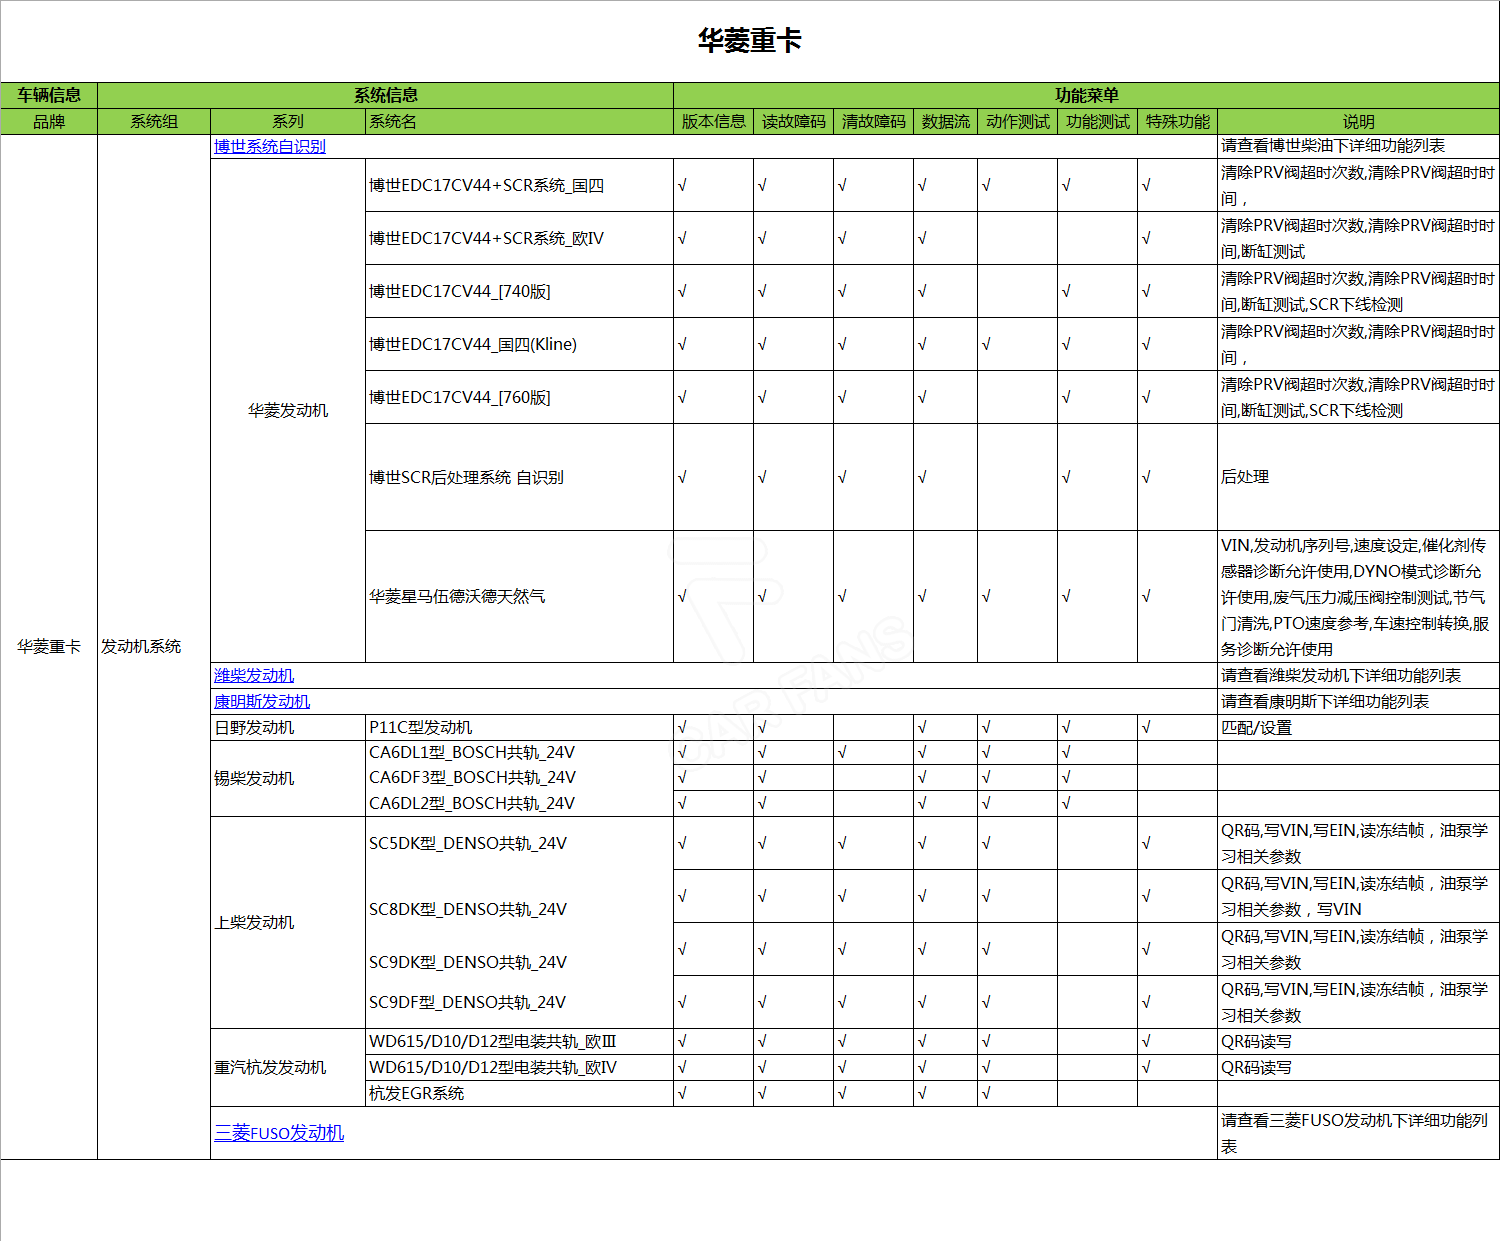Select the VIN,发动机序列号 description cell
Screen dimensions: 1500x1241
pyautogui.click(x=1358, y=596)
